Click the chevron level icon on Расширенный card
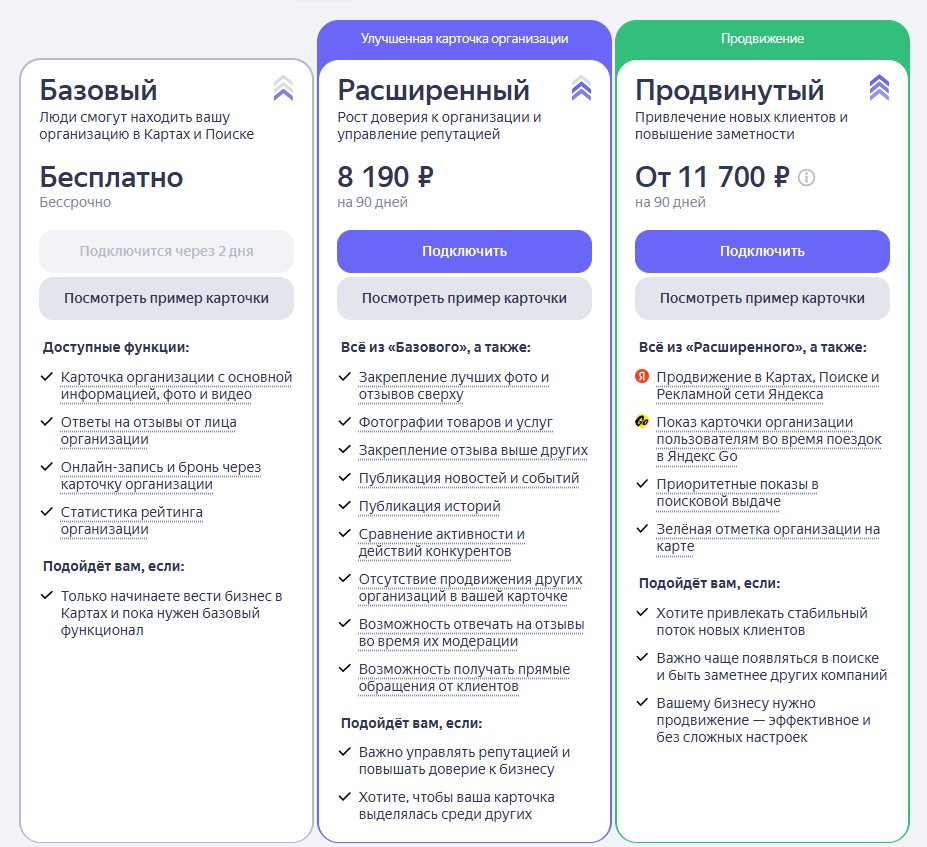 (x=582, y=88)
